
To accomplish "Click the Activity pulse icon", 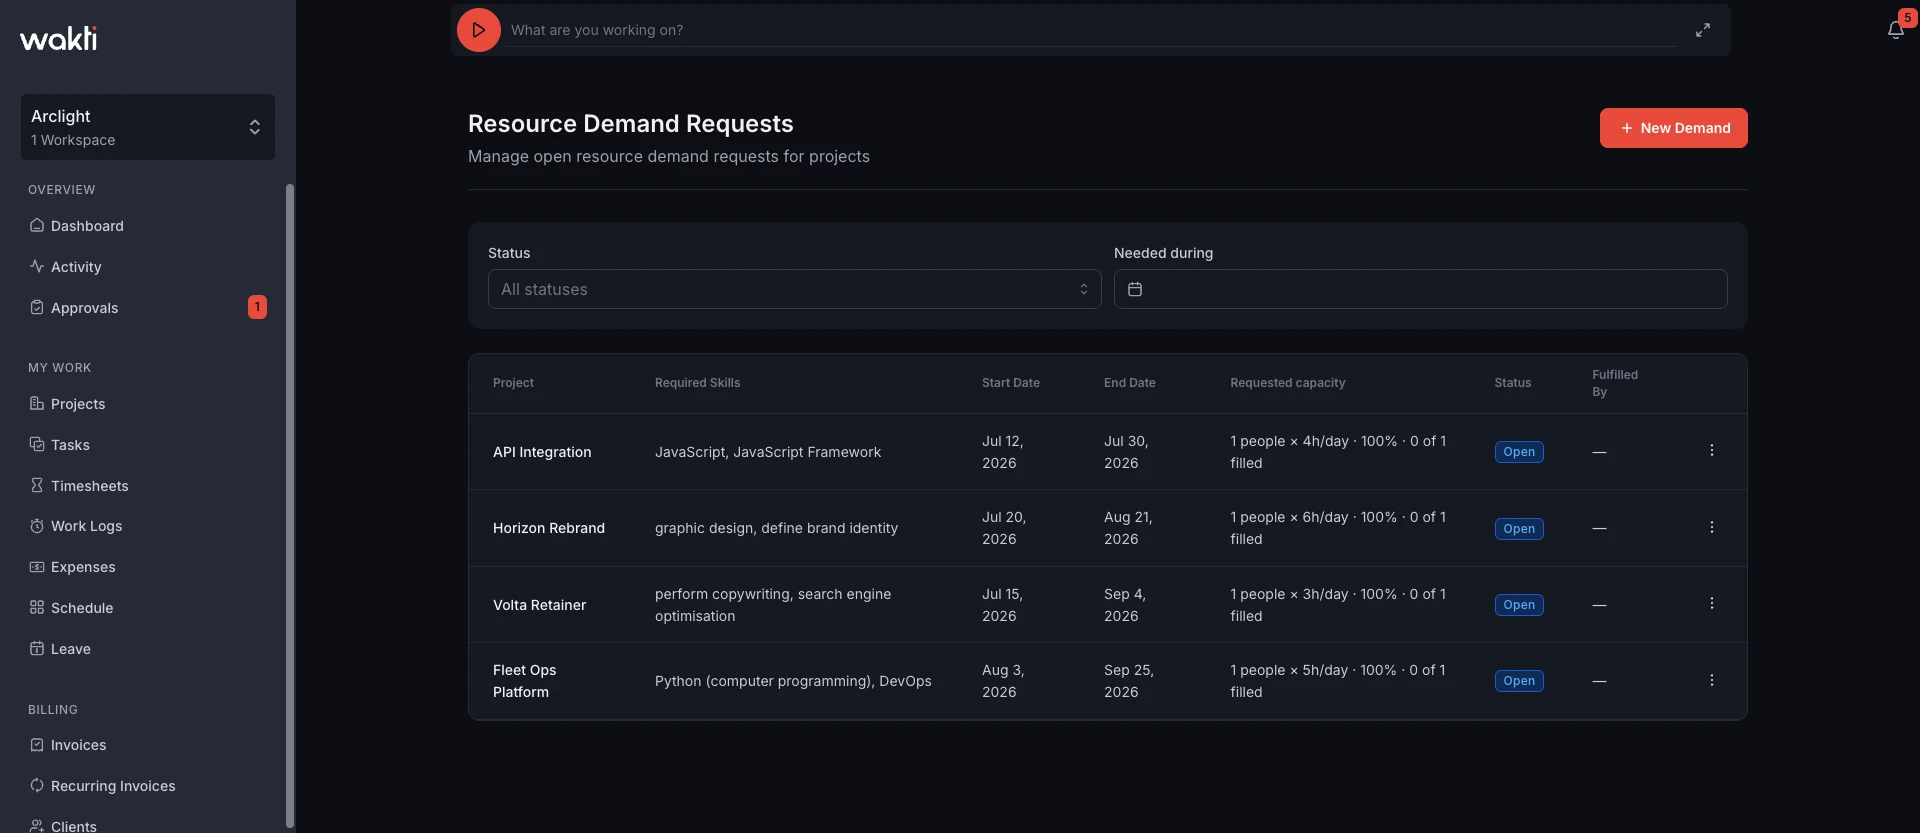I will 37,266.
